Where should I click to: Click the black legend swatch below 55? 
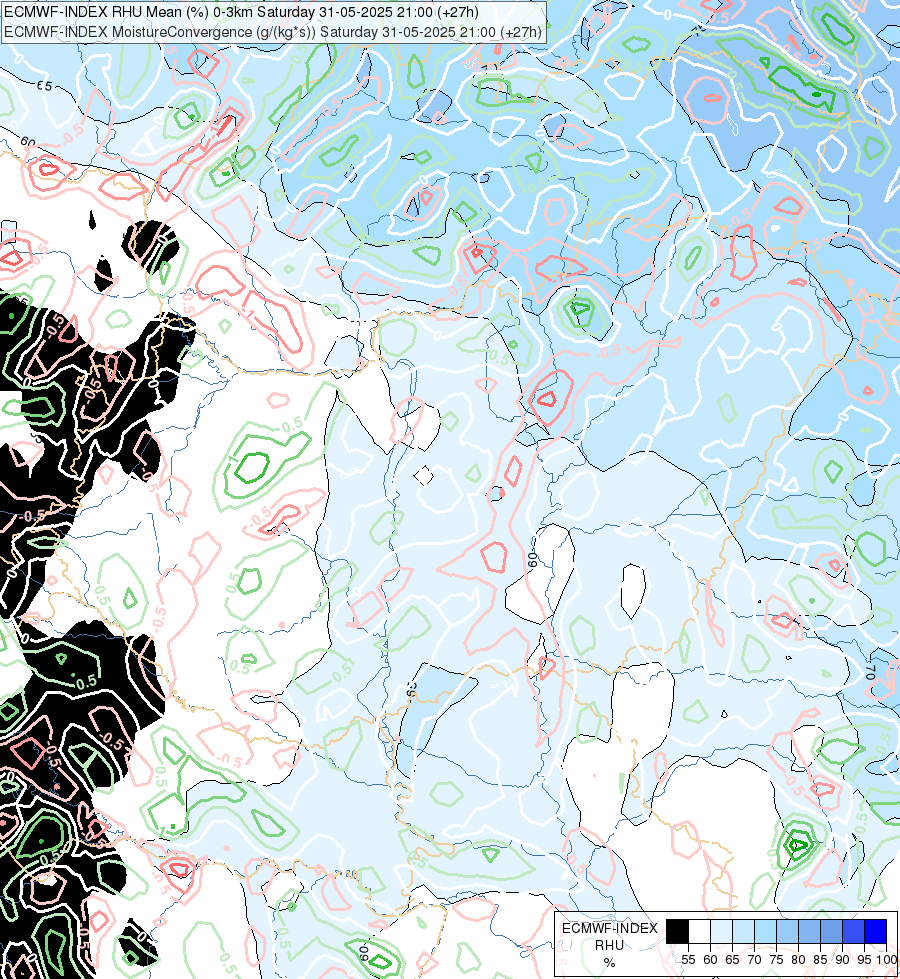tap(678, 932)
